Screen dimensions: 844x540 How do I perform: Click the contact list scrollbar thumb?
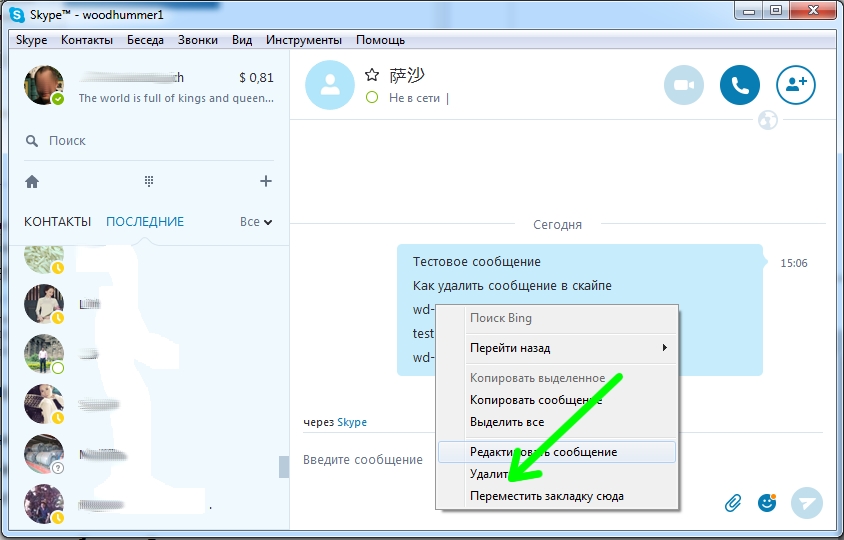pos(284,467)
